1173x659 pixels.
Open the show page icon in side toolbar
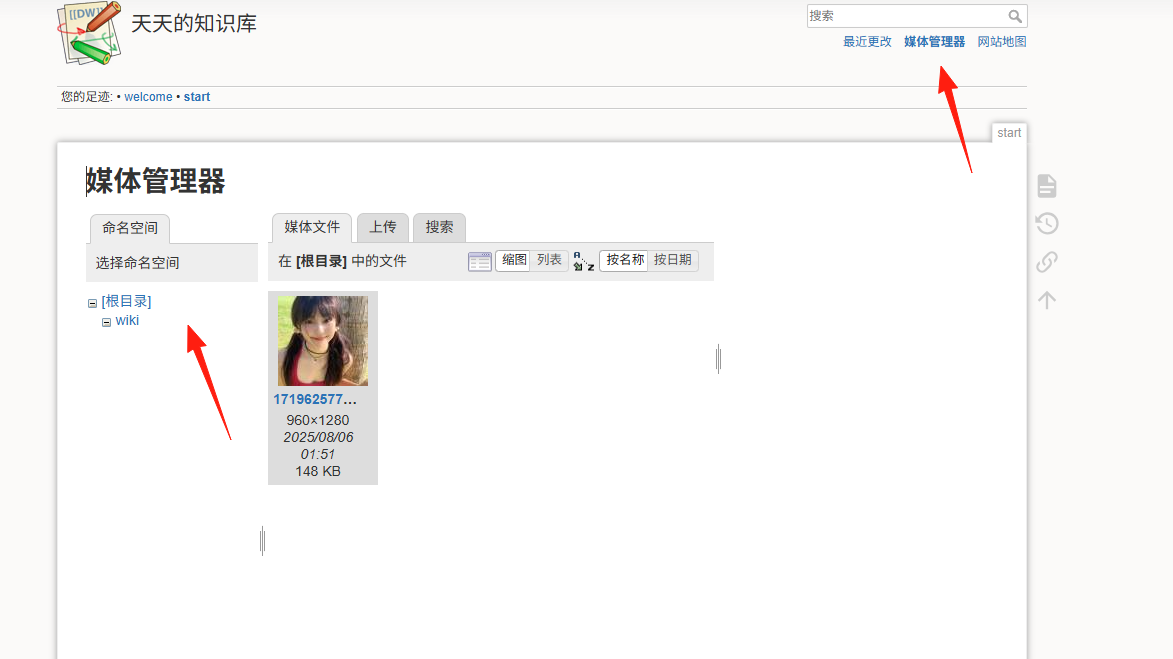(x=1047, y=186)
